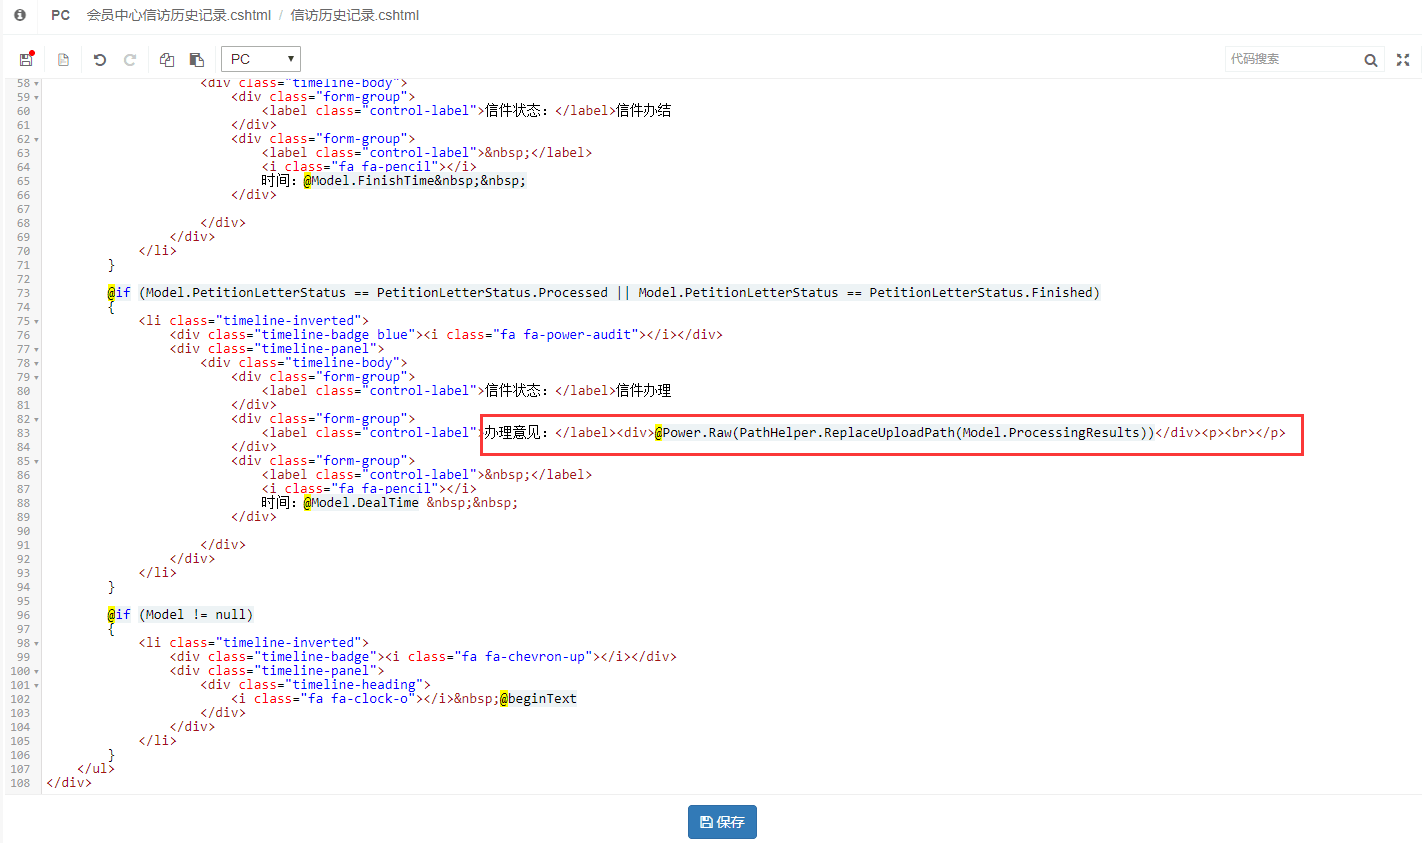Collapse code fold at line 75
Image resolution: width=1422 pixels, height=843 pixels.
(37, 322)
